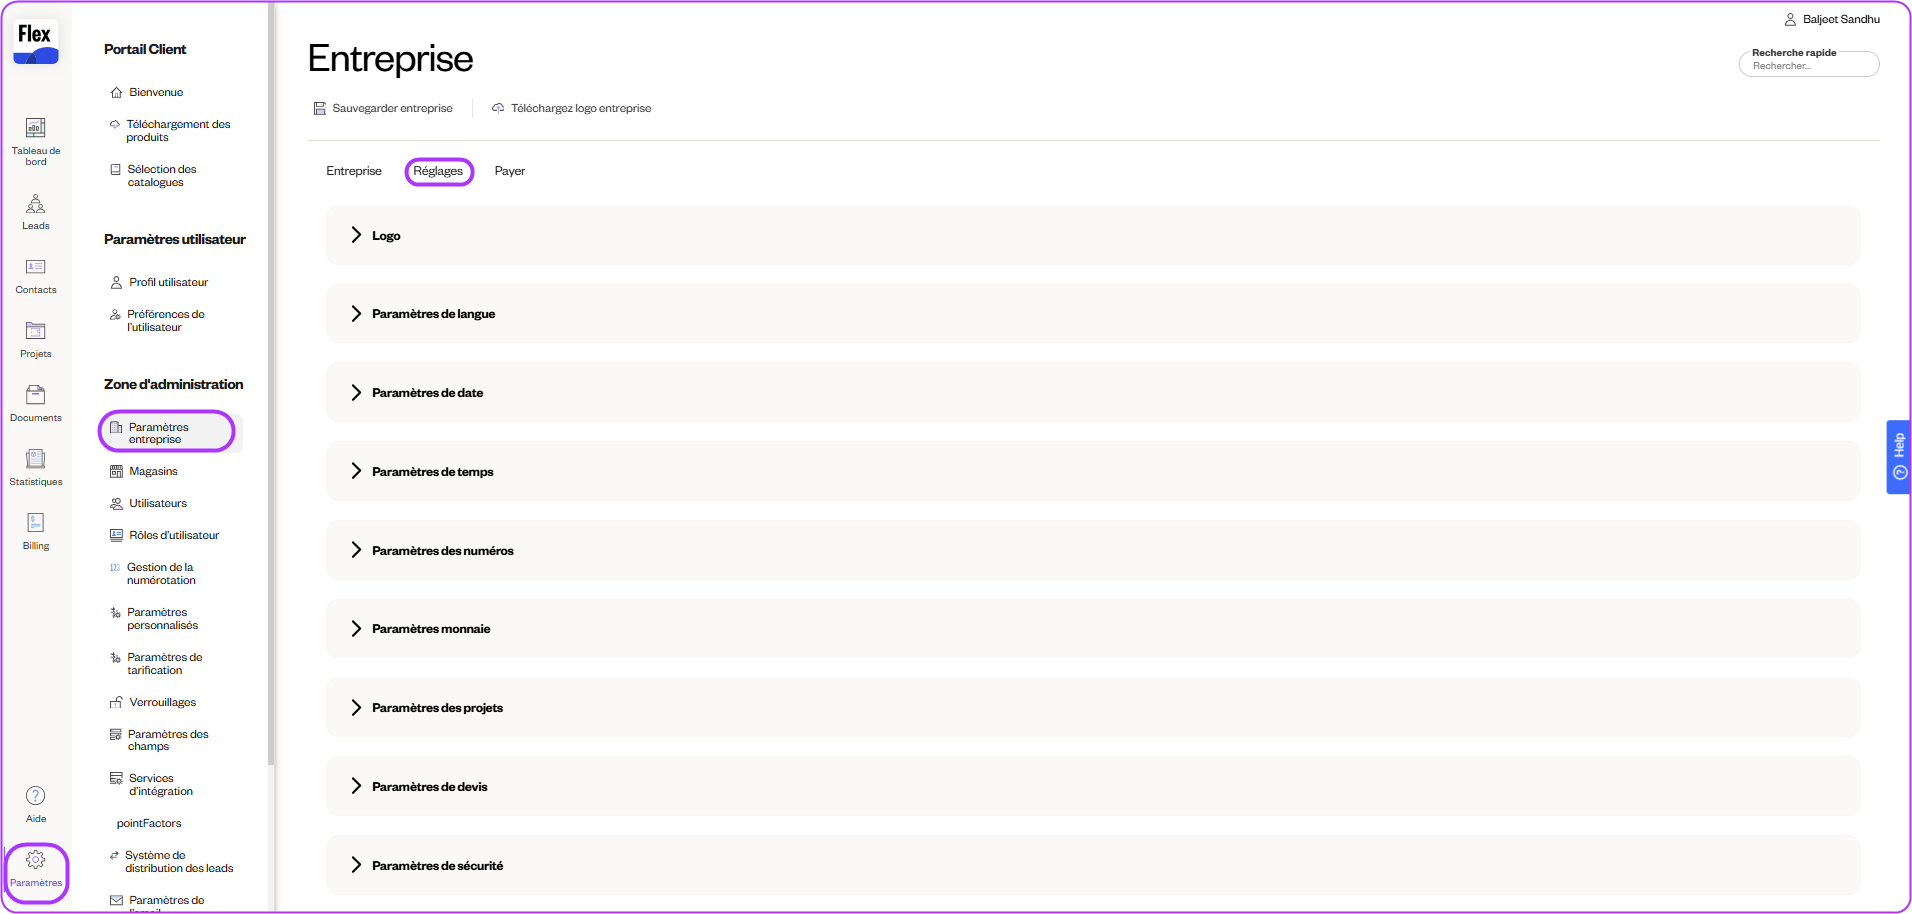Click the Recherche rapide search field
The image size is (1912, 914).
tap(1808, 66)
